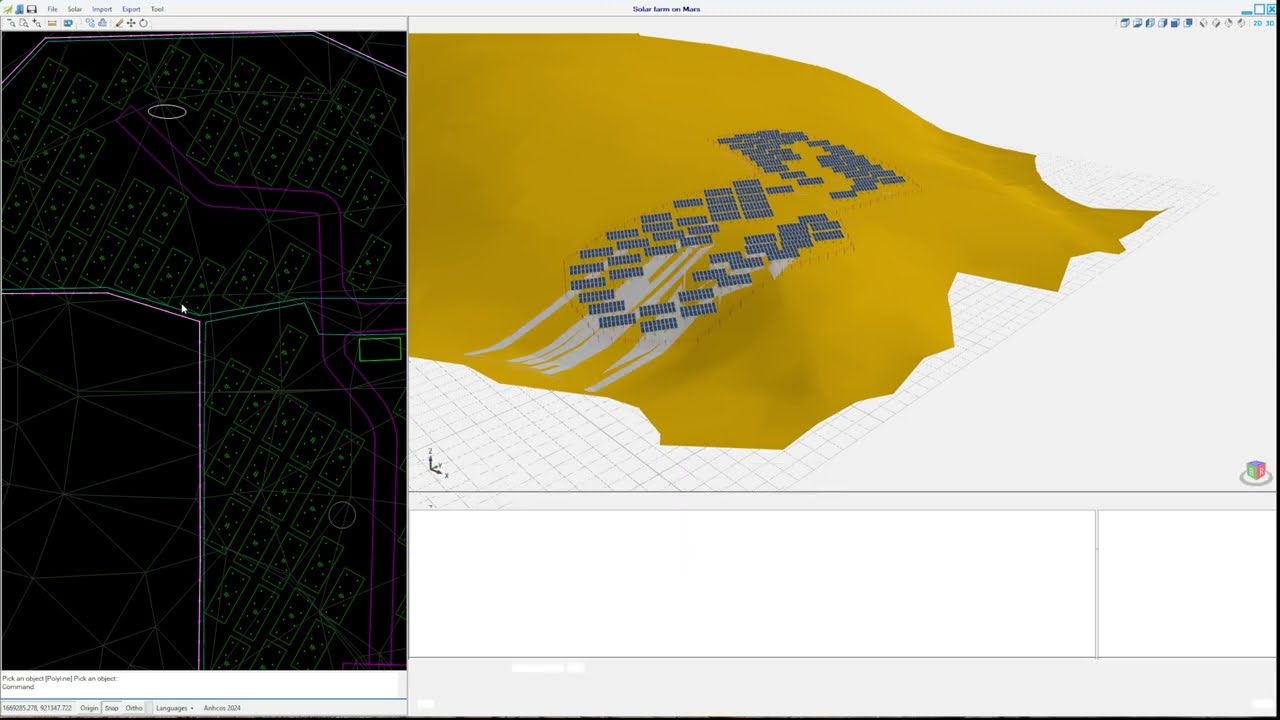Open the Tool menu

(x=157, y=9)
